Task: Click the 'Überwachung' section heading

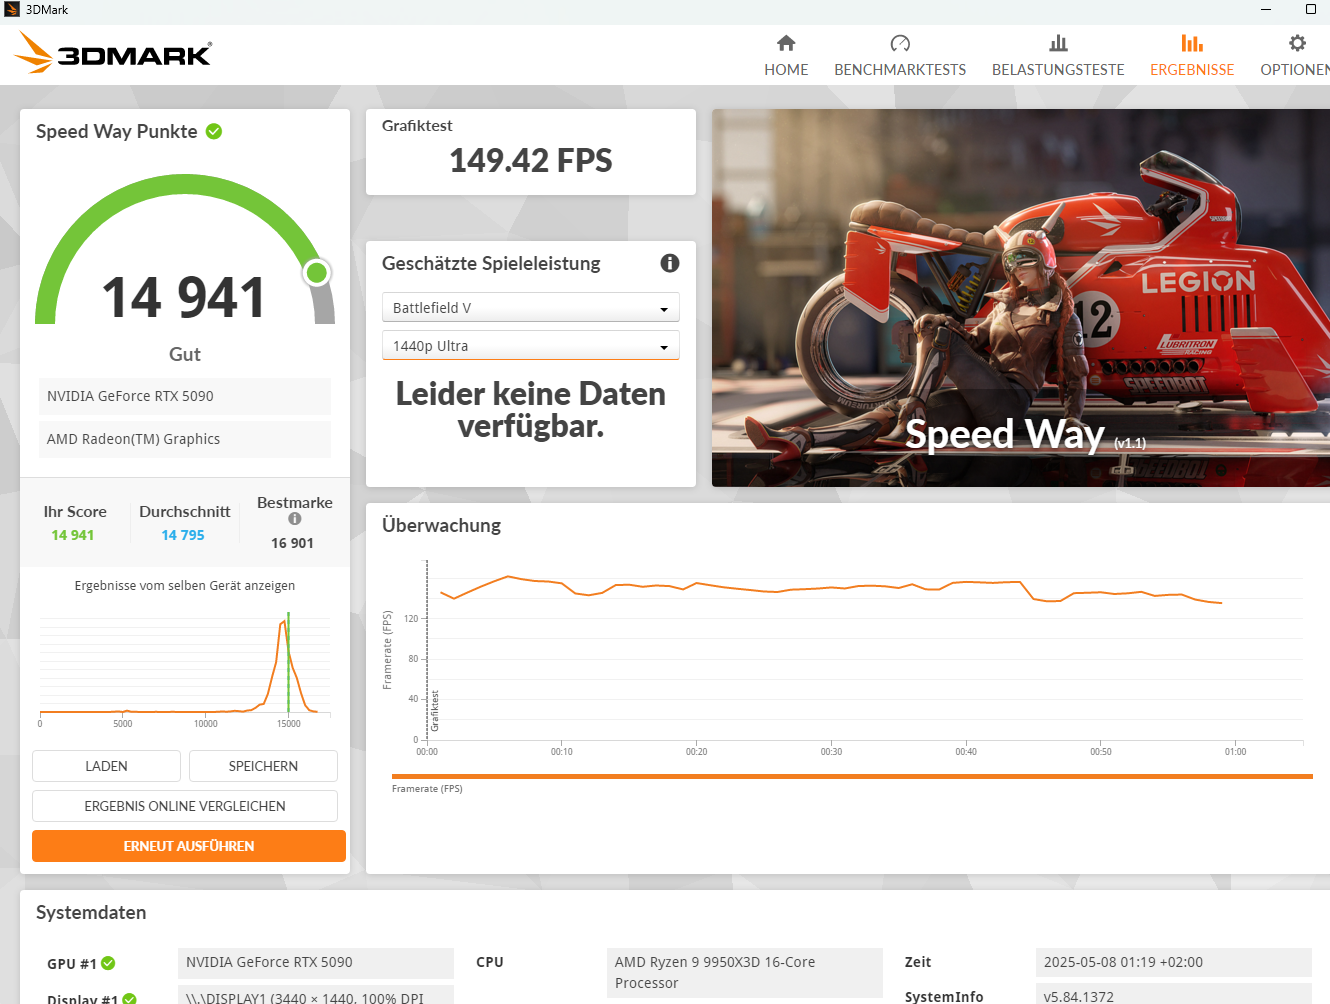Action: (441, 525)
